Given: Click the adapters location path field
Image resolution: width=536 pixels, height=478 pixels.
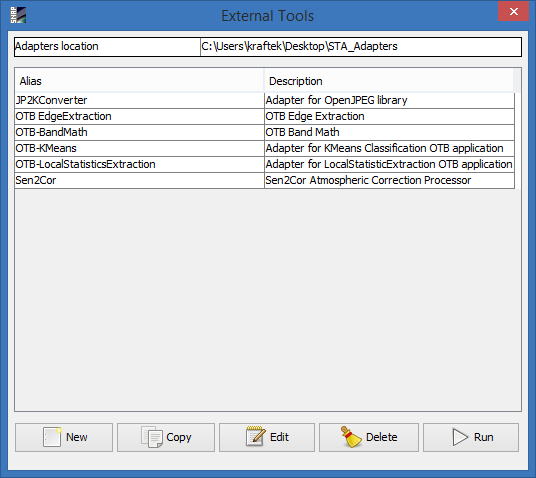Looking at the screenshot, I should pyautogui.click(x=361, y=47).
